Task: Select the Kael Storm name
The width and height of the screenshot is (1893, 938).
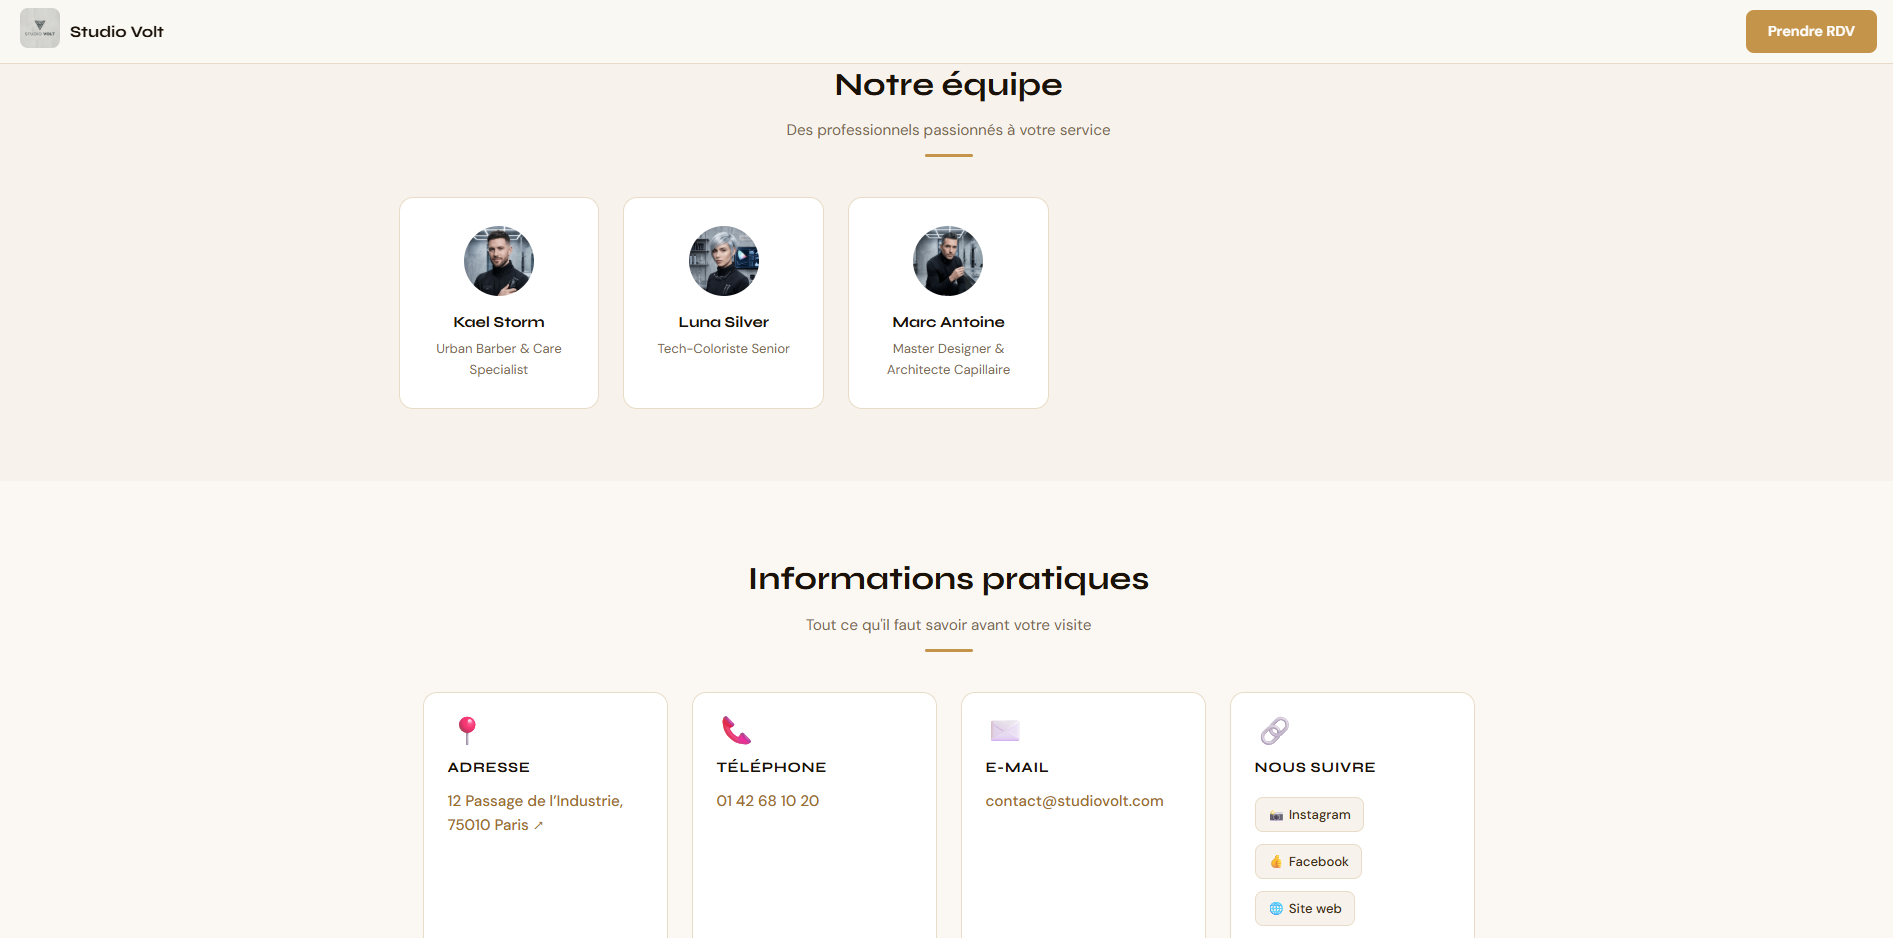Action: (x=499, y=322)
